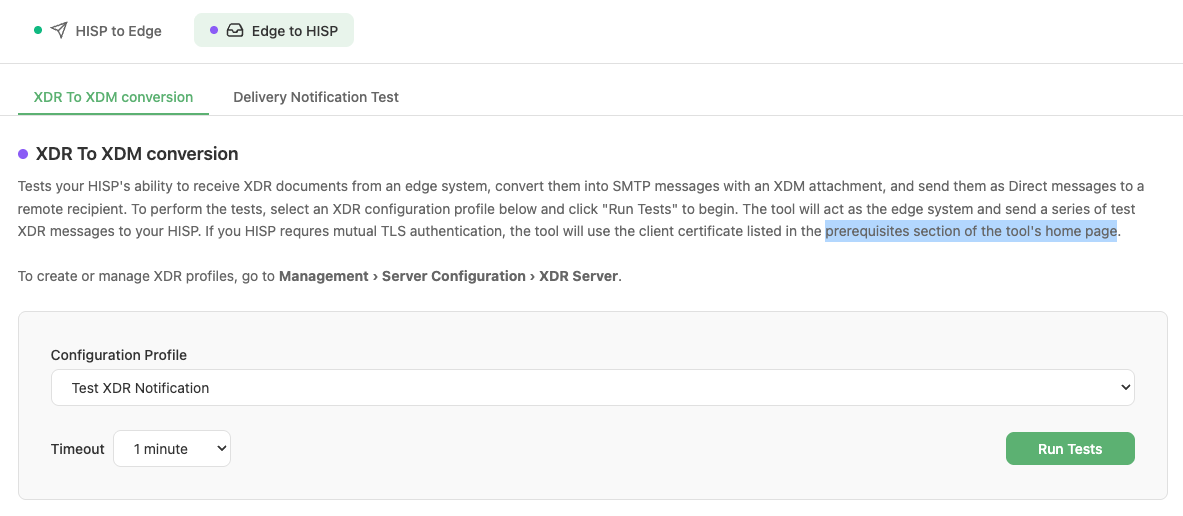Click the Management › Server Configuration › XDR Server text
This screenshot has width=1183, height=516.
click(x=450, y=276)
